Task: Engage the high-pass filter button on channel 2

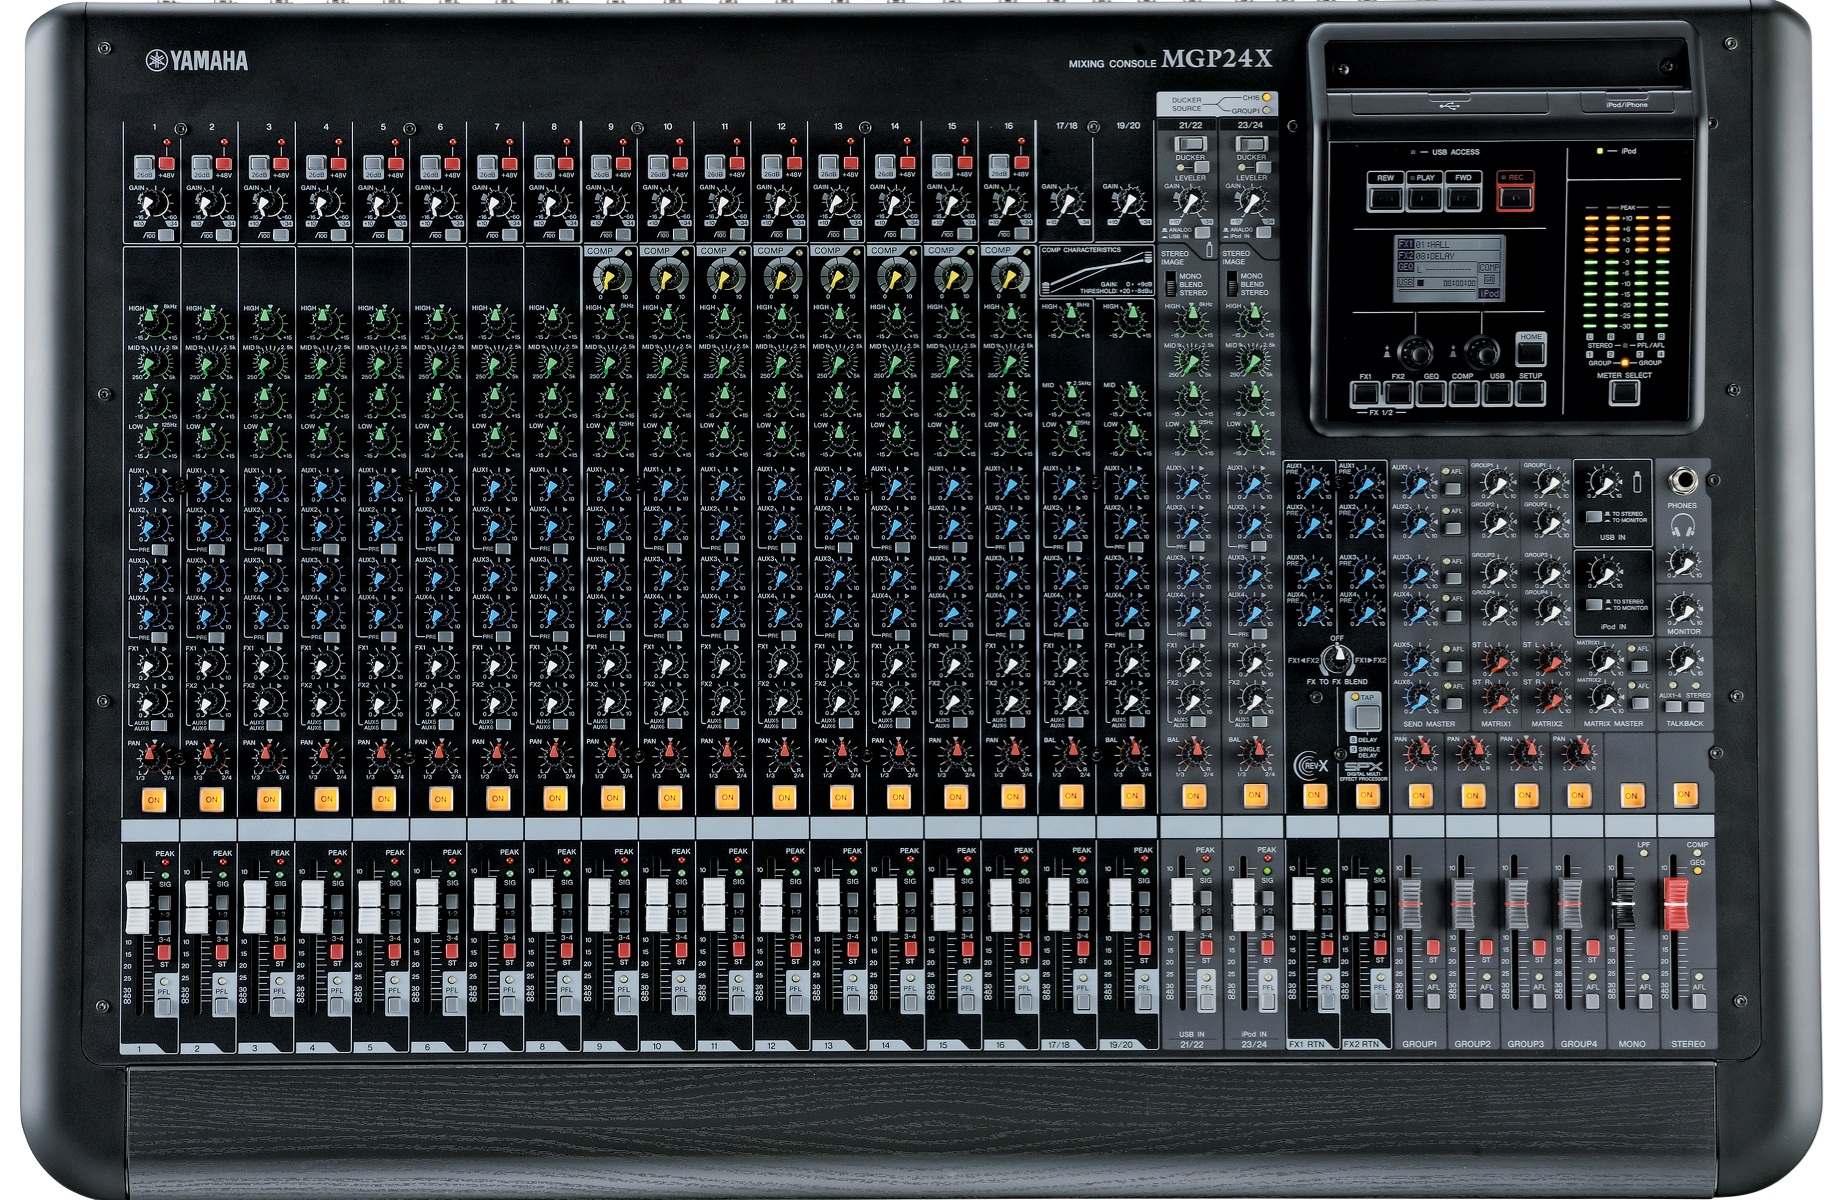Action: (224, 235)
